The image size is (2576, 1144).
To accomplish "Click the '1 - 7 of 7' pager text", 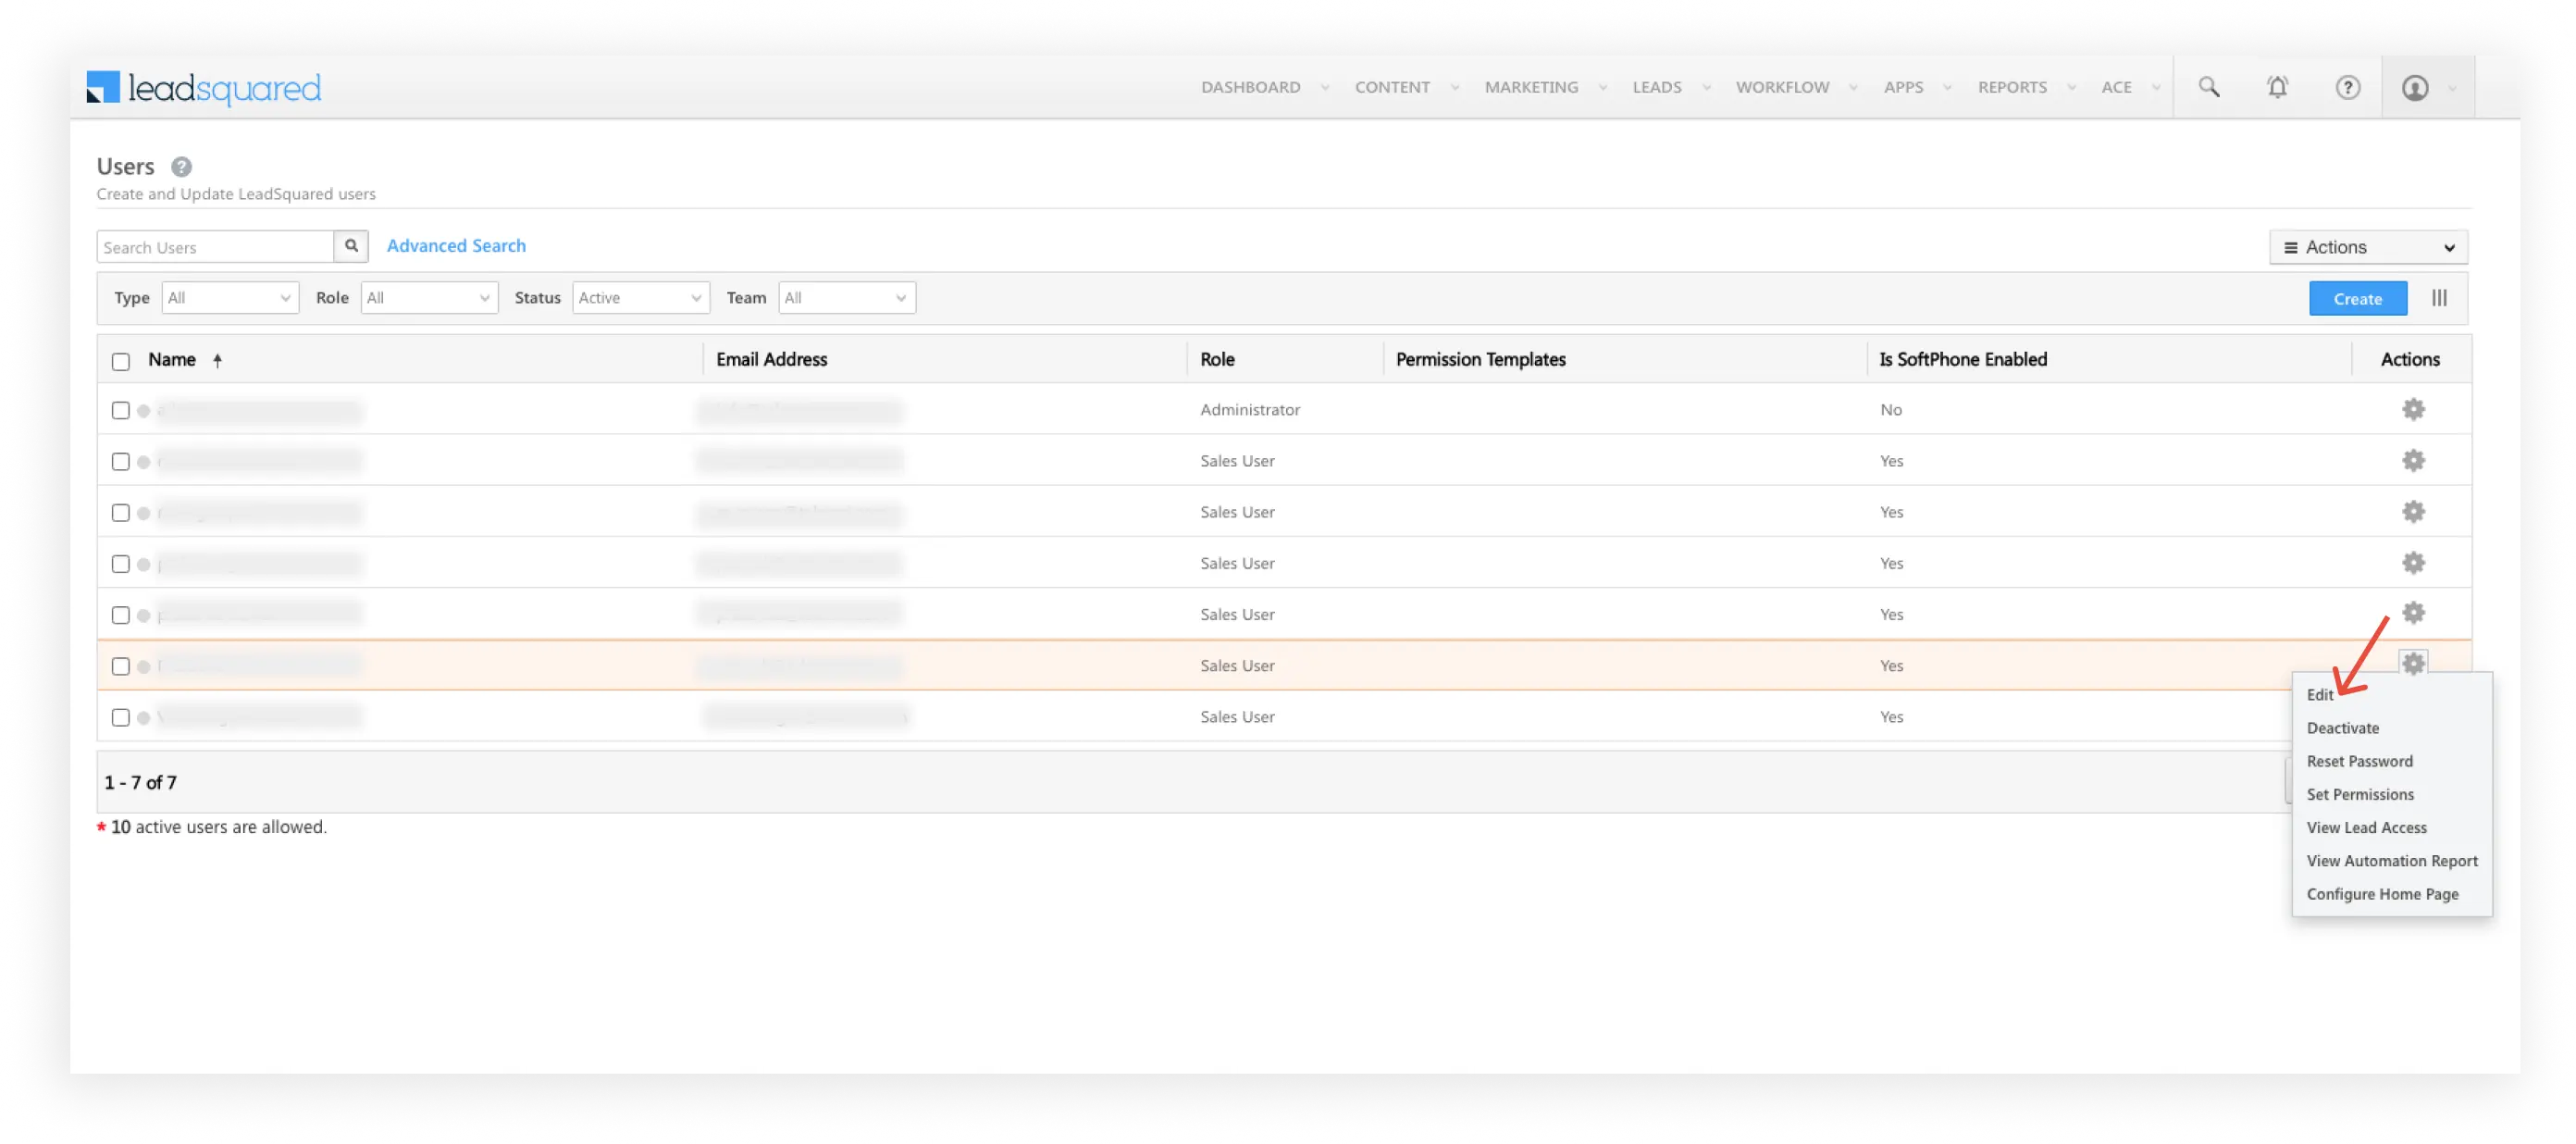I will coord(140,782).
